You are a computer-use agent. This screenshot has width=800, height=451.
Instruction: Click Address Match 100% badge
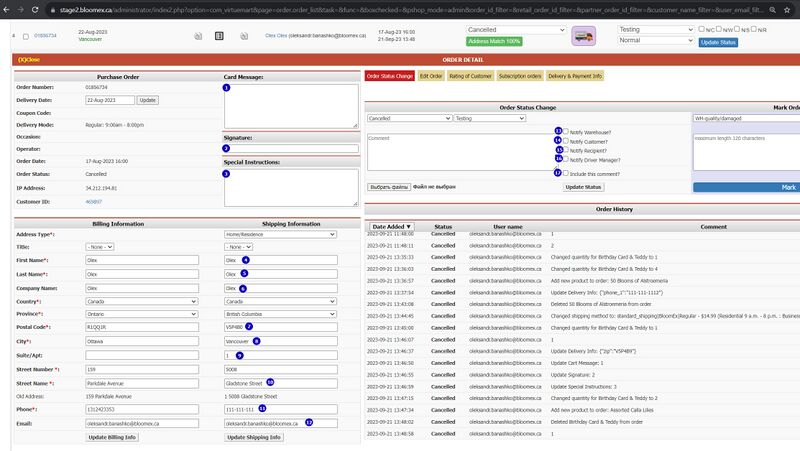(494, 41)
